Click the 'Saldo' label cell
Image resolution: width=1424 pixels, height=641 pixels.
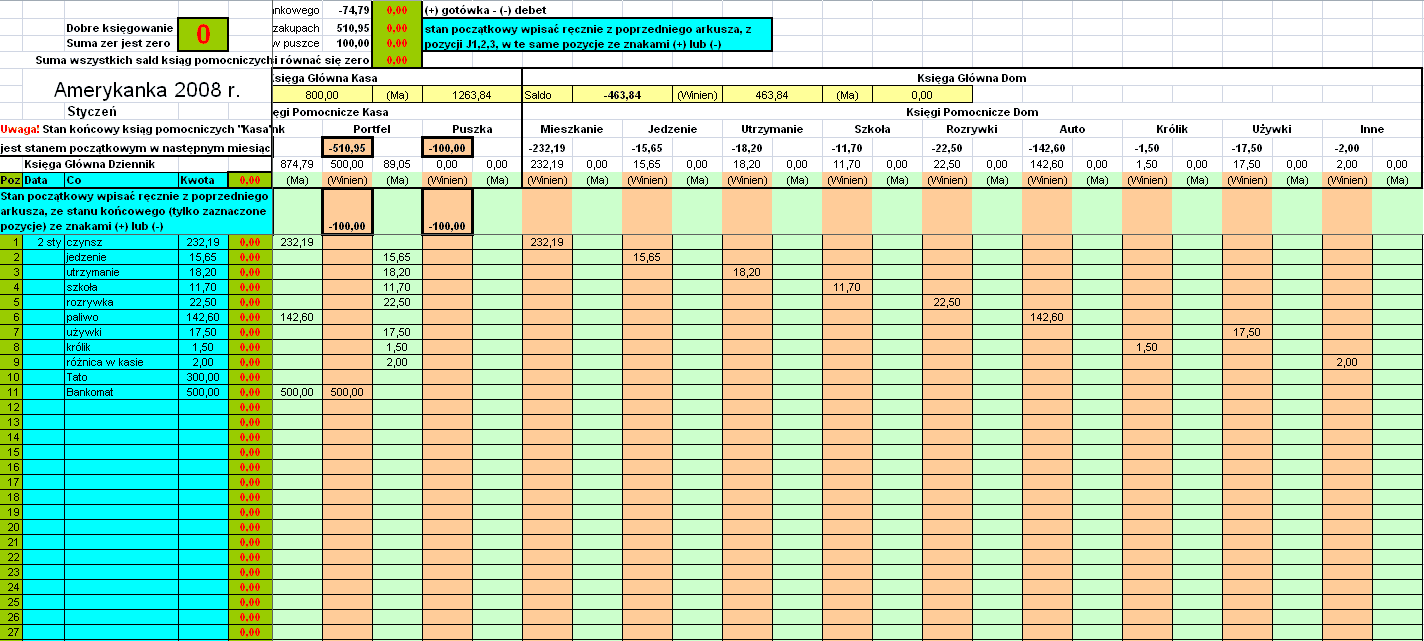[548, 95]
